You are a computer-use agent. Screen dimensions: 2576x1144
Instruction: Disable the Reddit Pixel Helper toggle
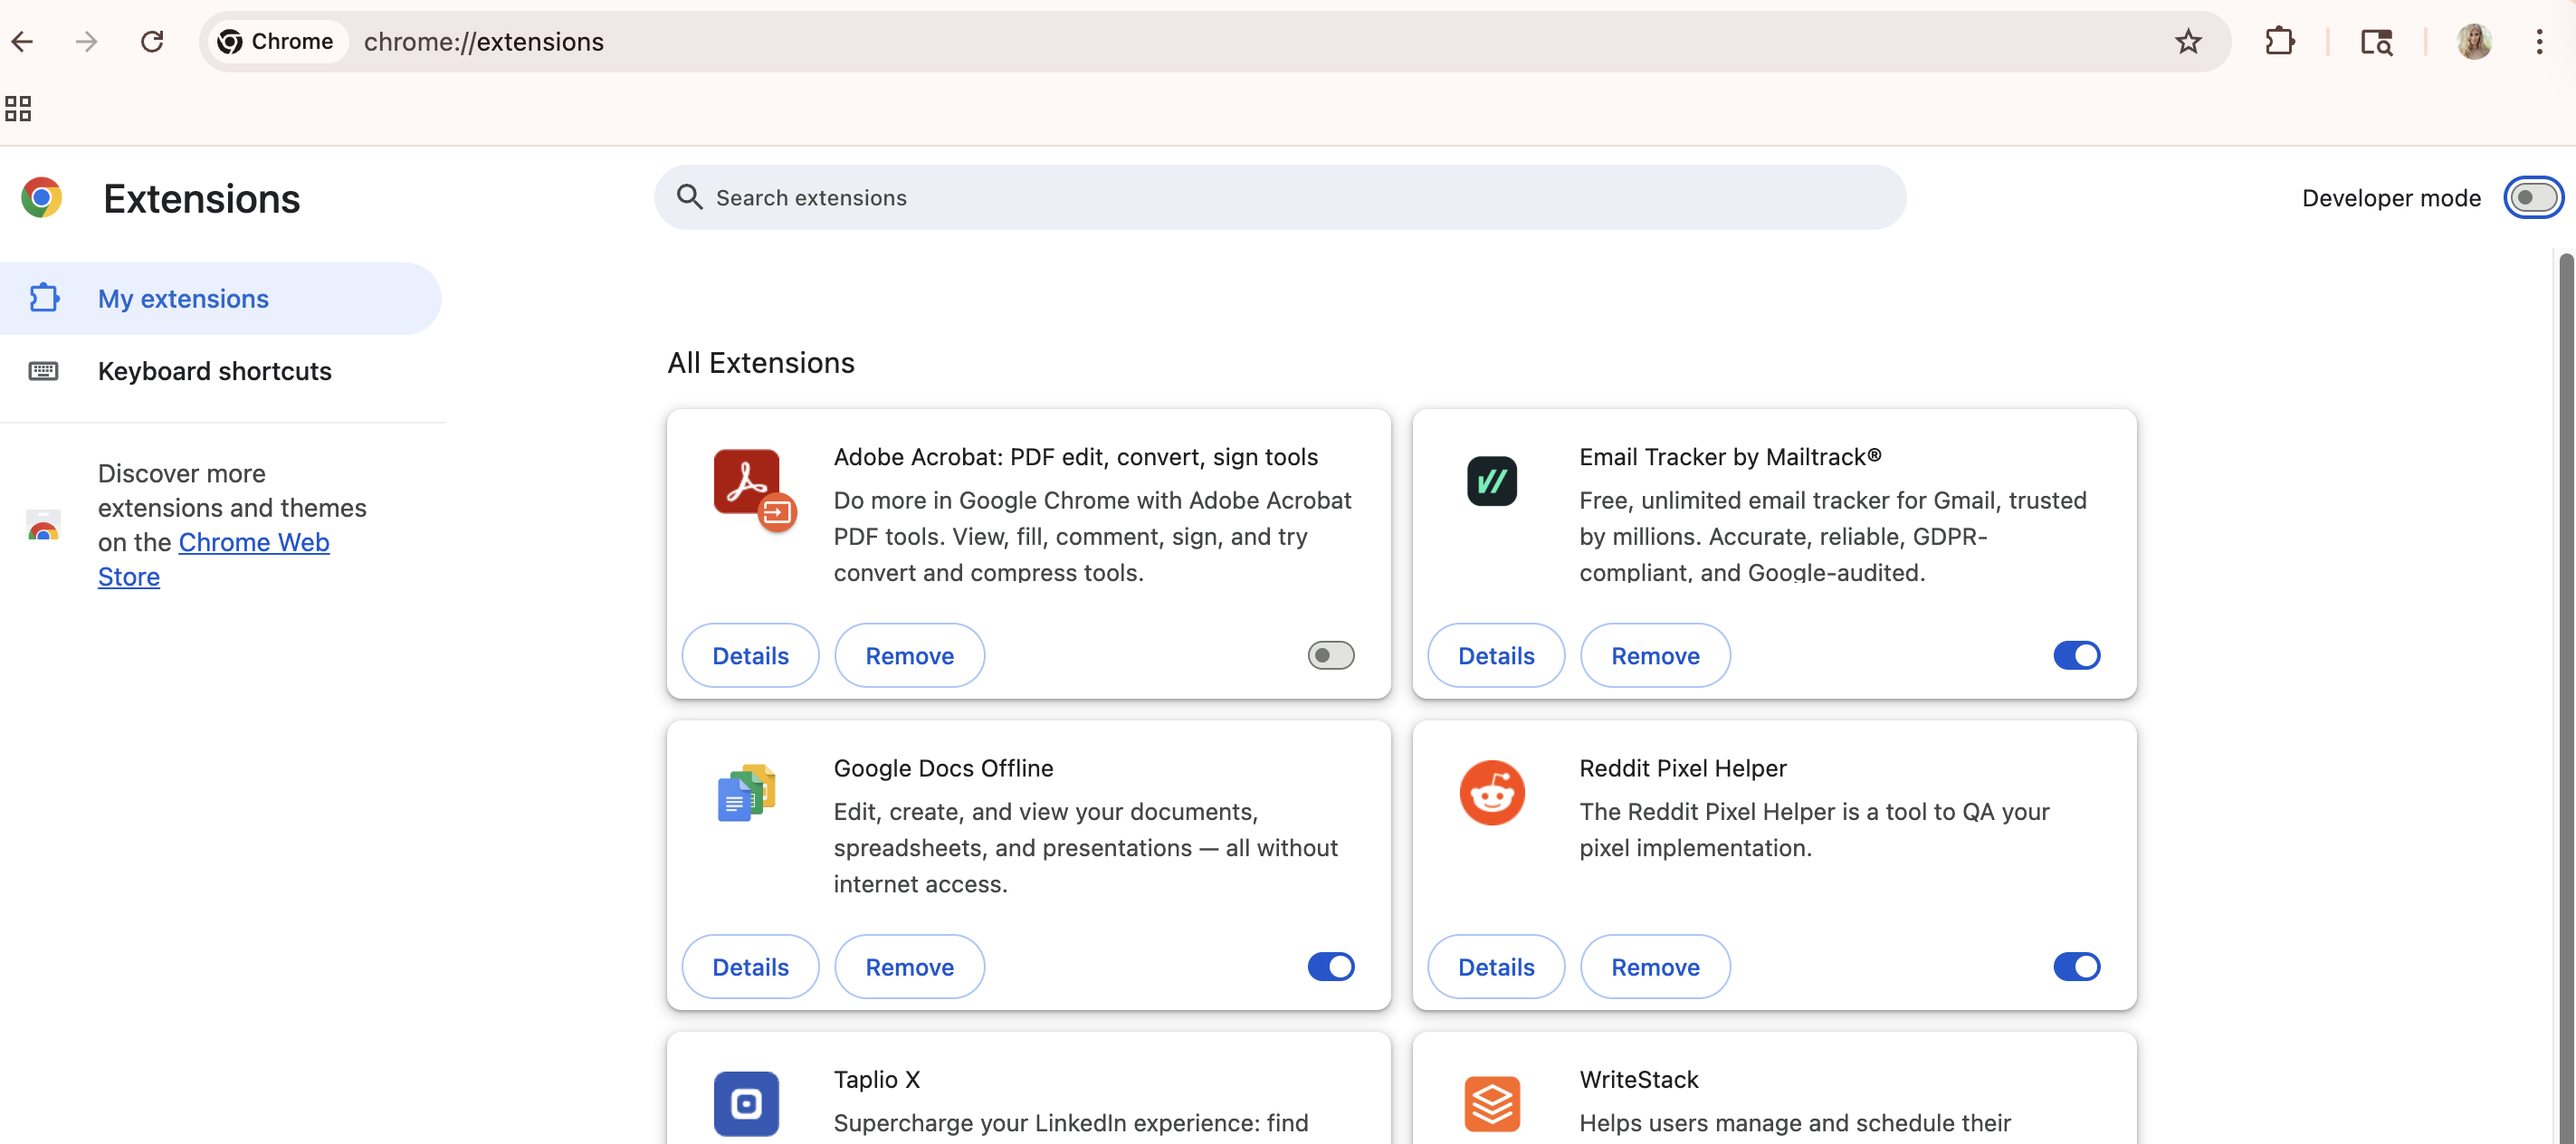[2076, 967]
